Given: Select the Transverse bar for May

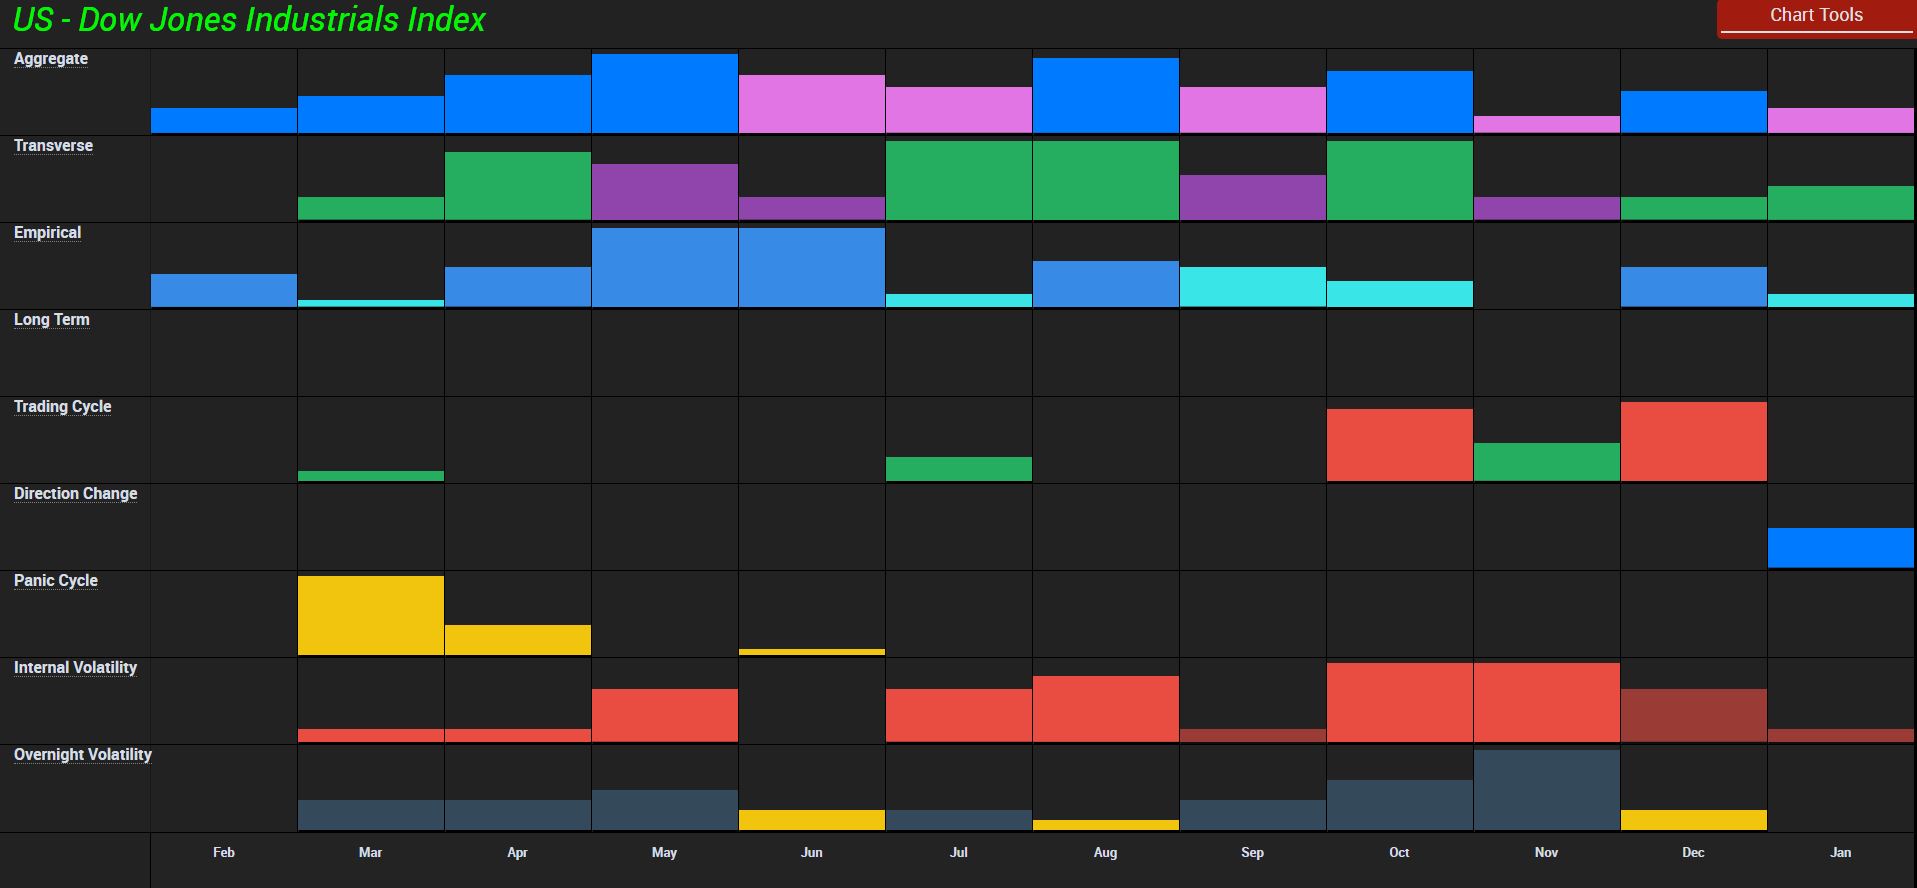Looking at the screenshot, I should coord(665,192).
